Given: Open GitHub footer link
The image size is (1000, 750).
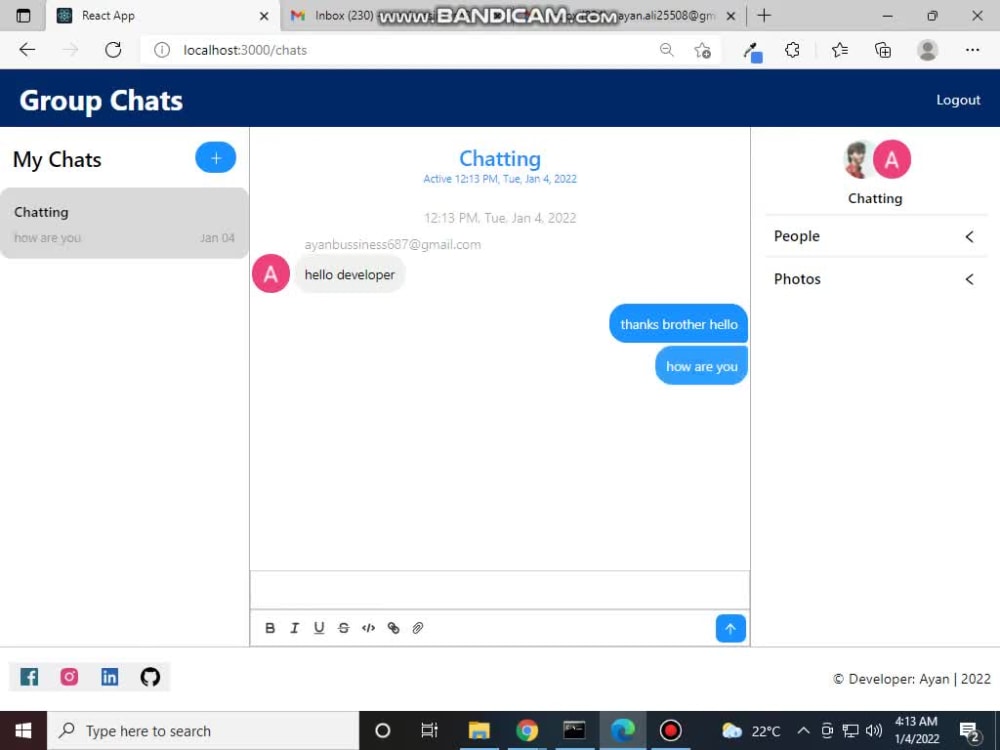Looking at the screenshot, I should (x=150, y=677).
